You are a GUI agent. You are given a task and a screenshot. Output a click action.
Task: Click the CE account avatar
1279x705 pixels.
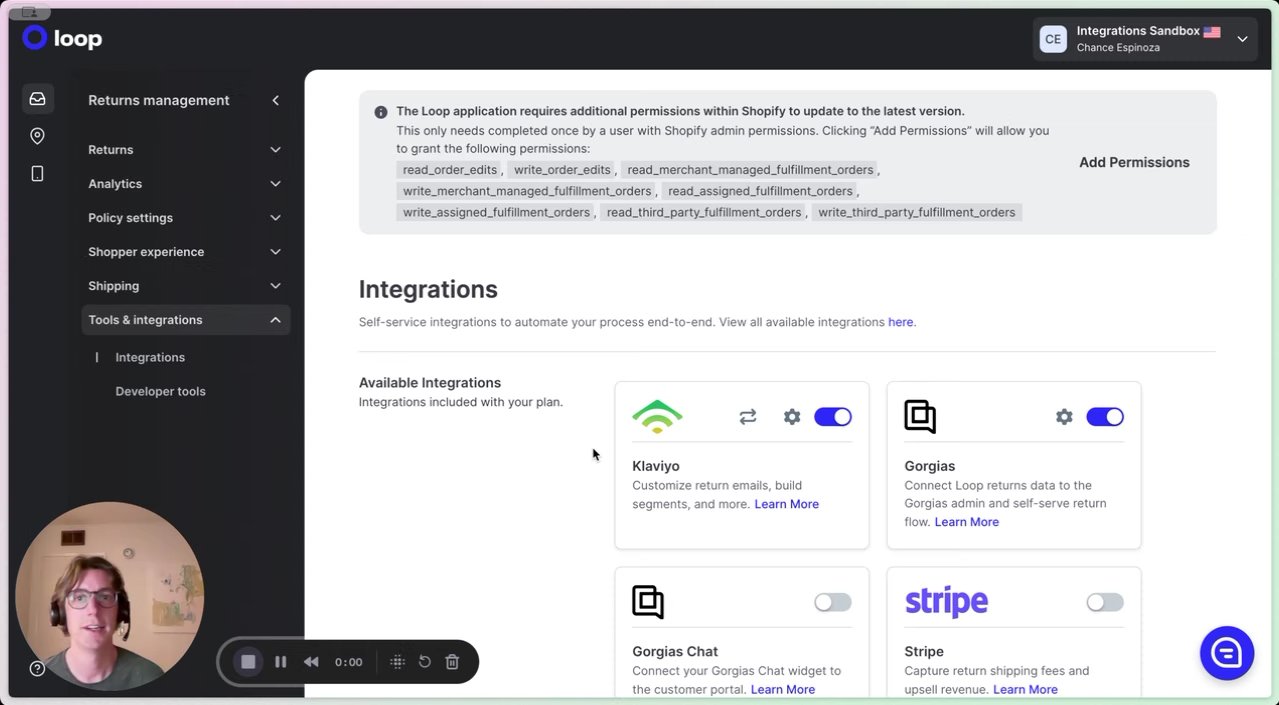(x=1053, y=39)
